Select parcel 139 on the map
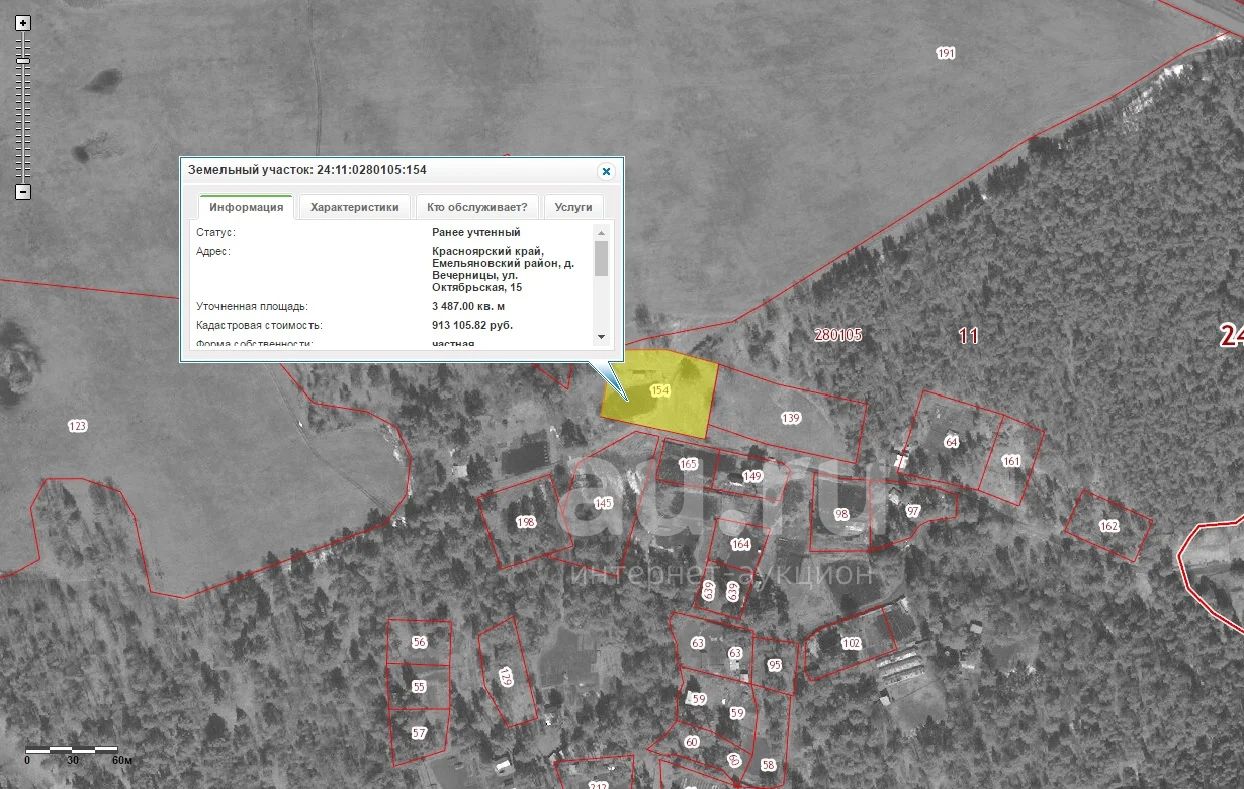 (791, 419)
